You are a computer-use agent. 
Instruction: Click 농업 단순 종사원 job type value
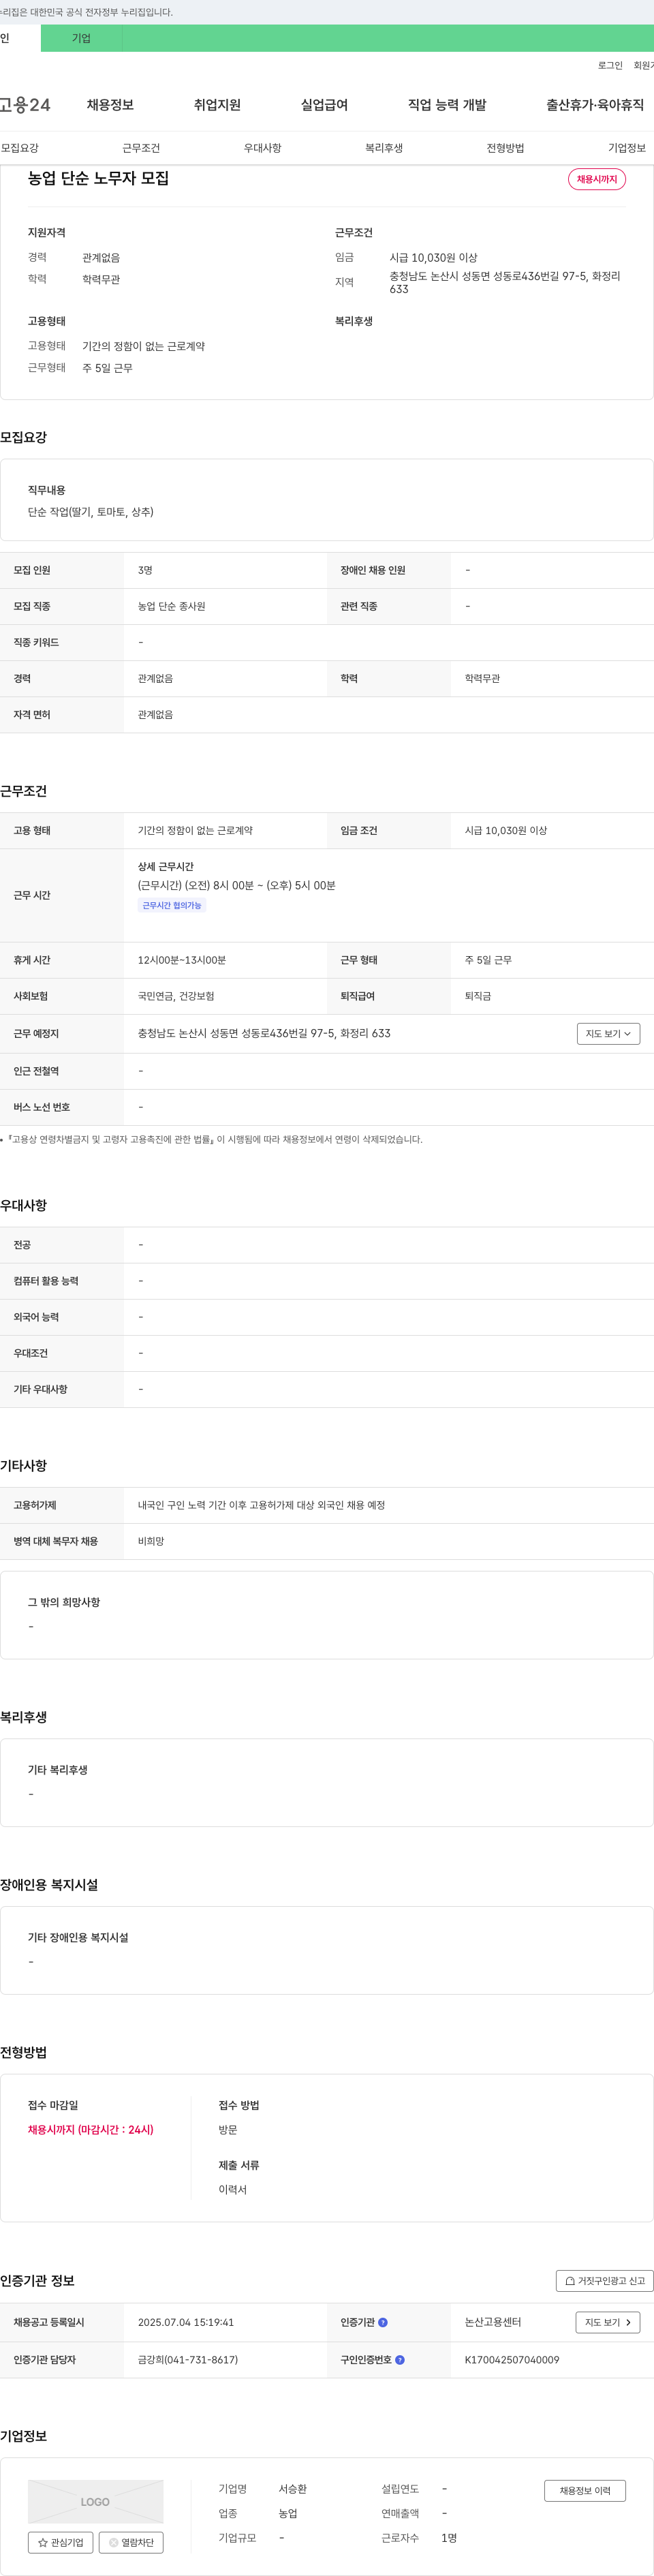tap(172, 606)
